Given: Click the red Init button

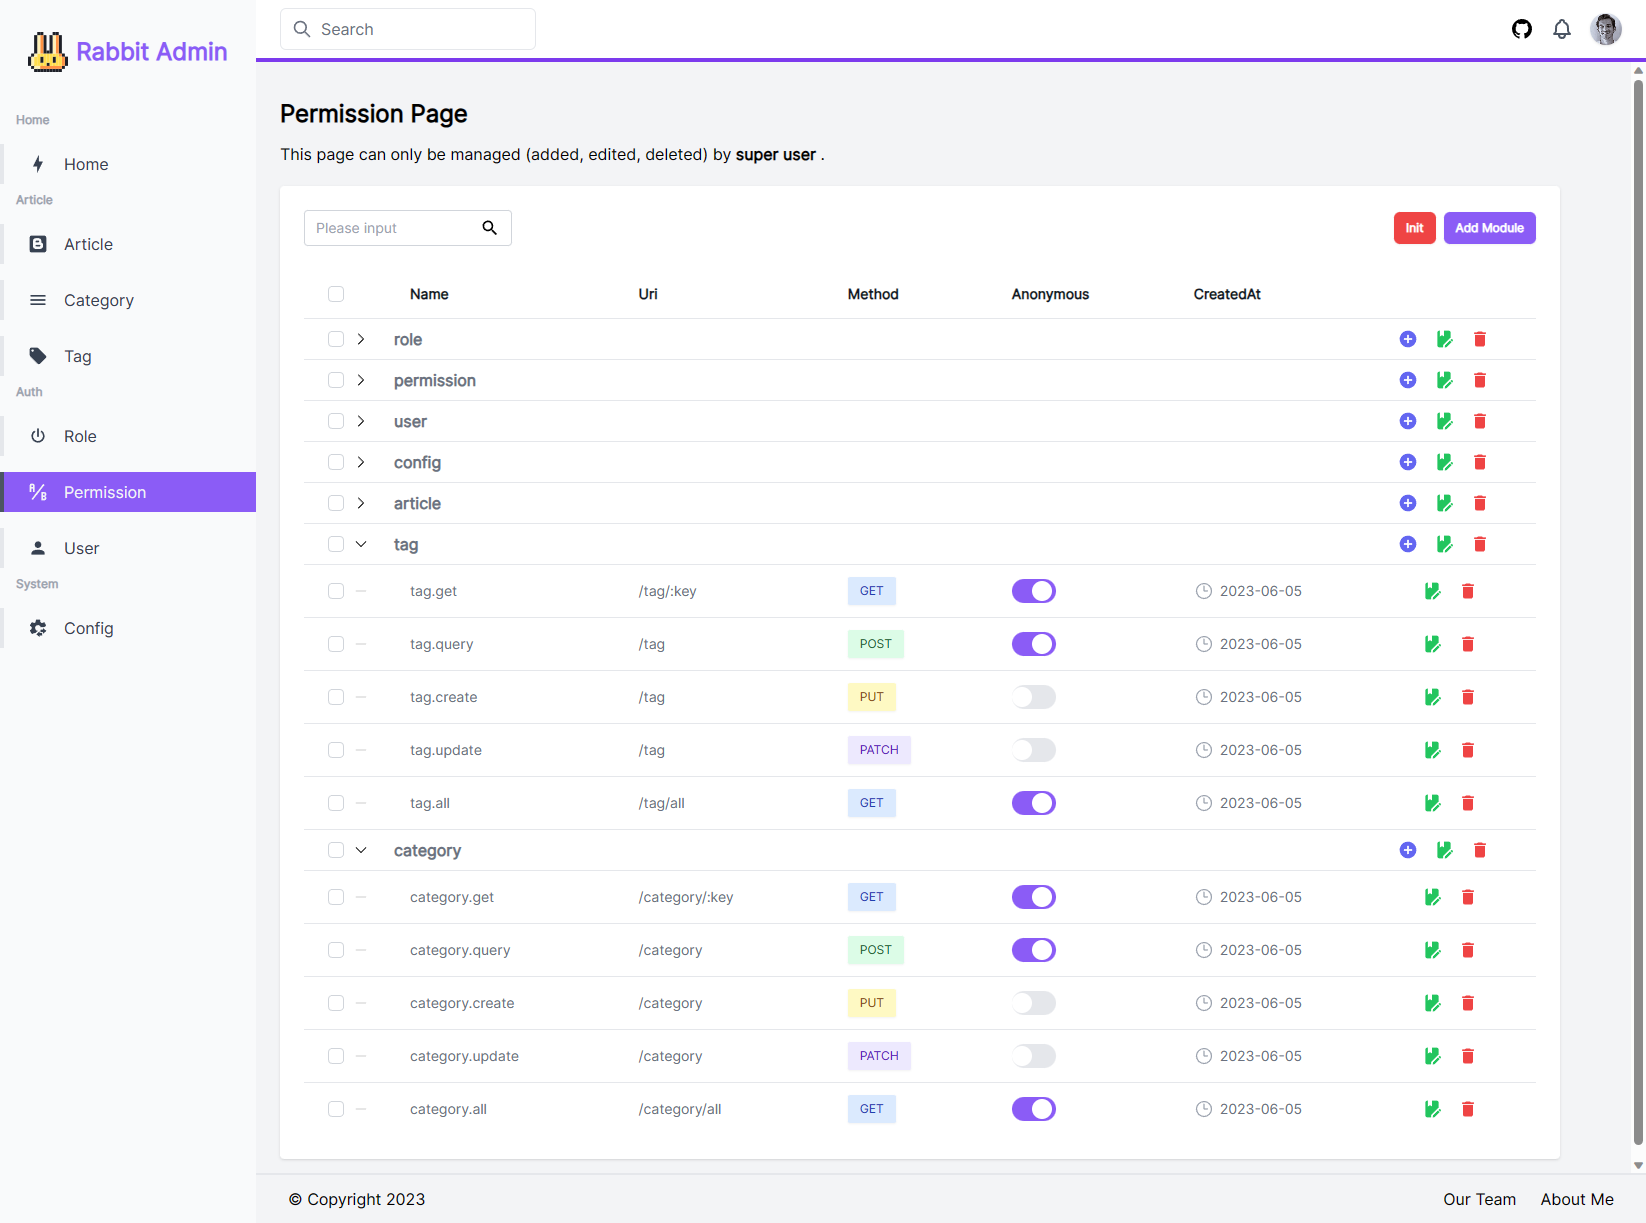Looking at the screenshot, I should 1414,228.
